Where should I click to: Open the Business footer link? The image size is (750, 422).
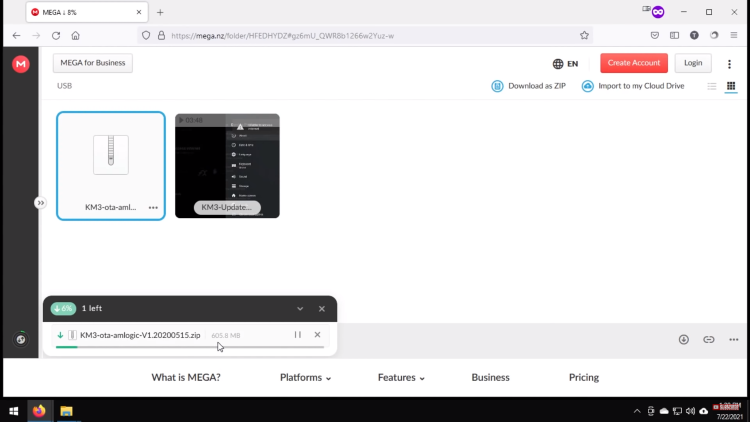490,378
